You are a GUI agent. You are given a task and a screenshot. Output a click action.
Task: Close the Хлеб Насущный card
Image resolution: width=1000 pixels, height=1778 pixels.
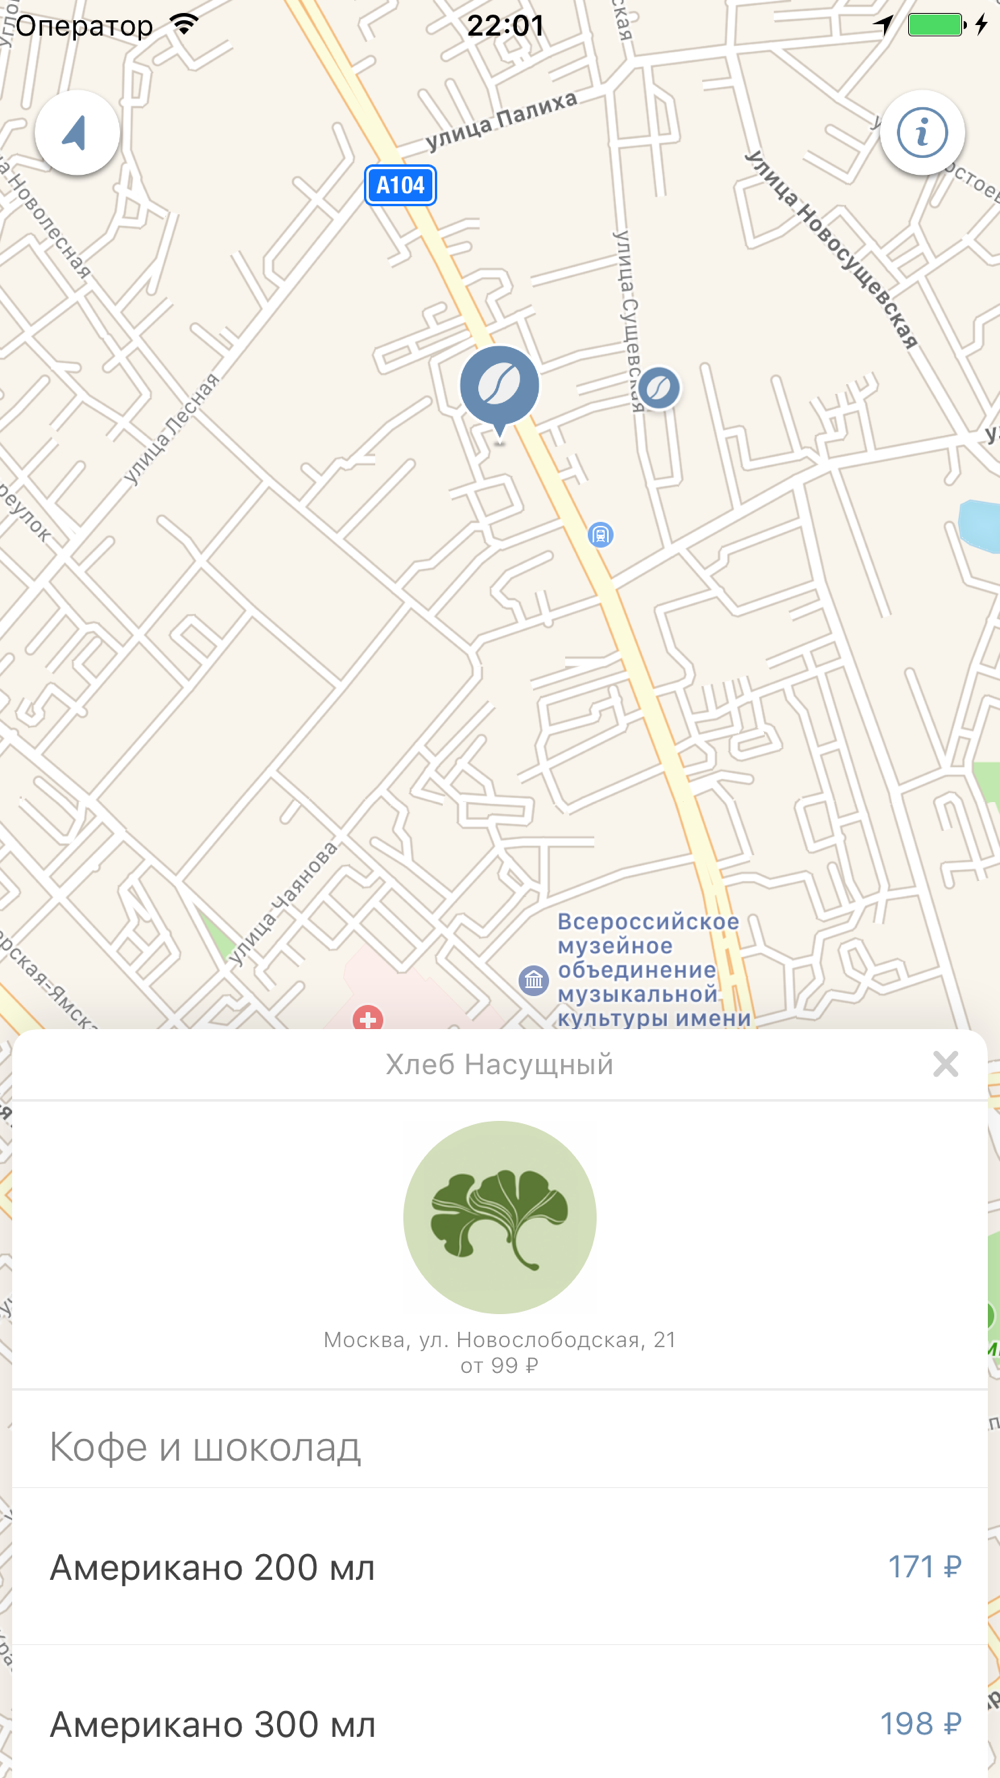click(946, 1064)
